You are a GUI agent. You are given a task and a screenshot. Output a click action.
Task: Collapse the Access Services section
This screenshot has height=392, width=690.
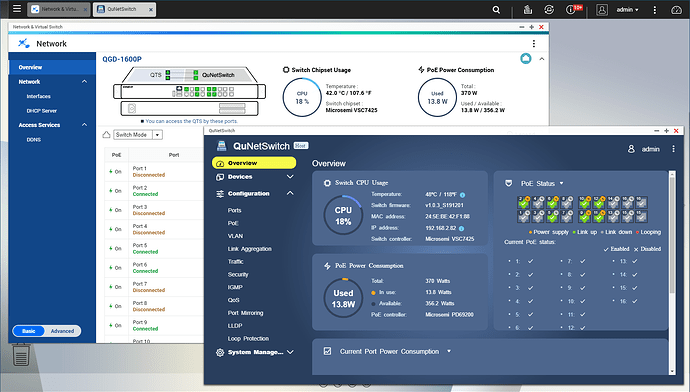pyautogui.click(x=84, y=125)
